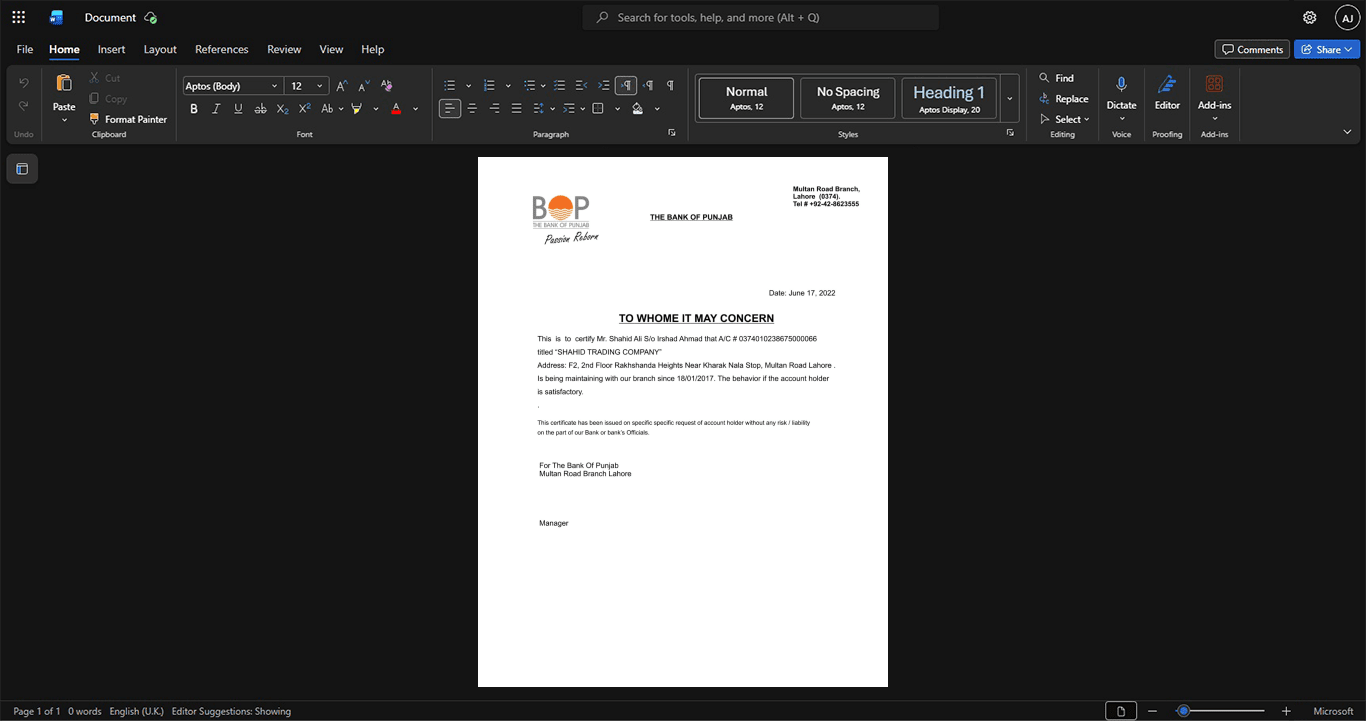The height and width of the screenshot is (721, 1366).
Task: Switch to the View tab
Action: [331, 49]
